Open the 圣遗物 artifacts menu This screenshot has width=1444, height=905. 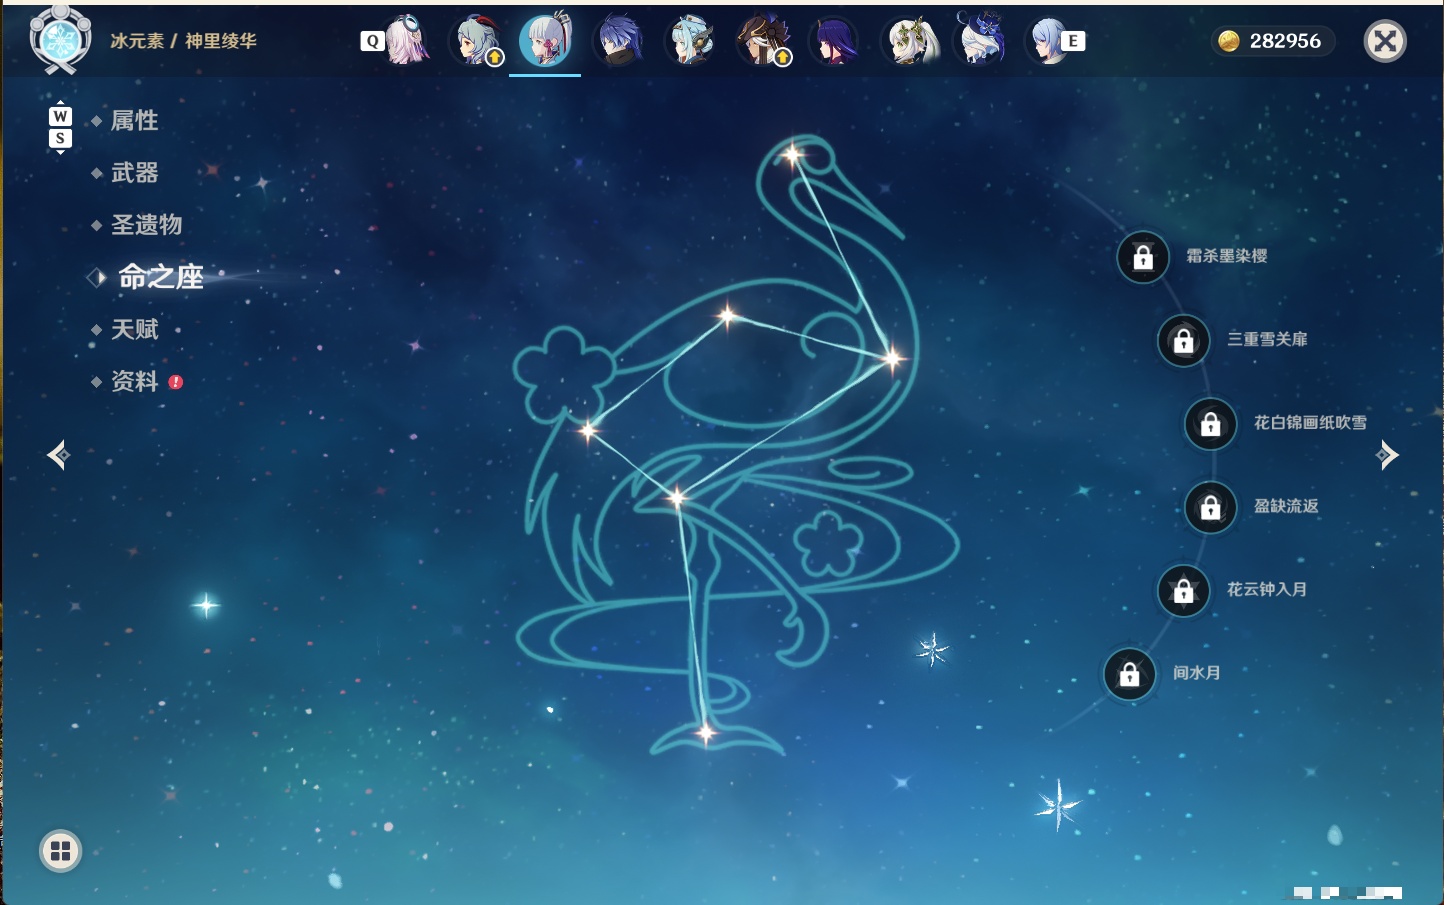146,225
